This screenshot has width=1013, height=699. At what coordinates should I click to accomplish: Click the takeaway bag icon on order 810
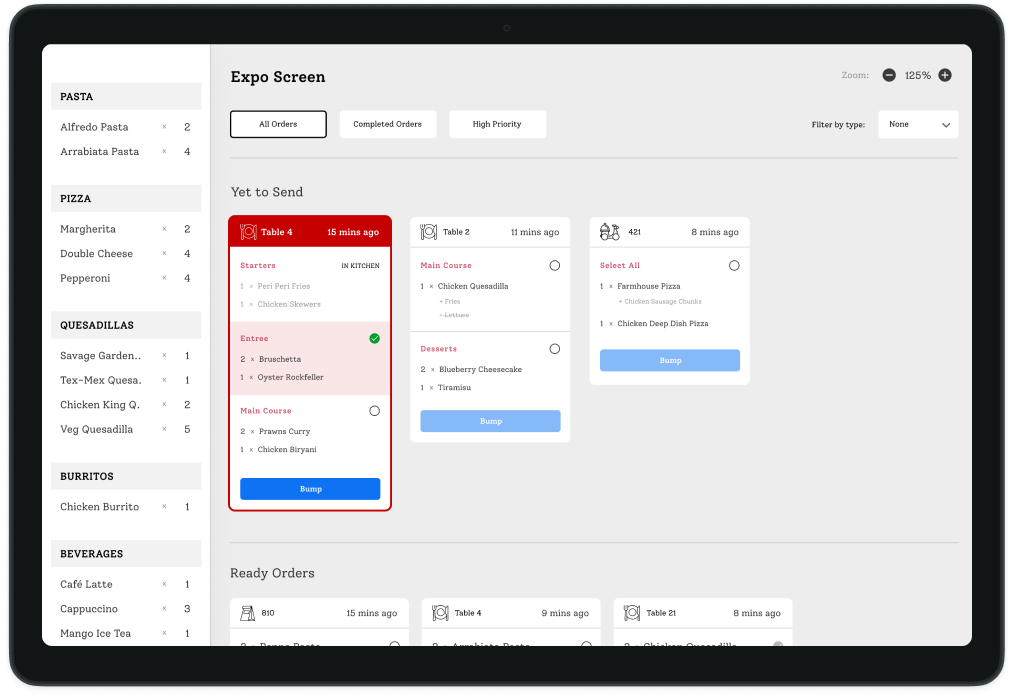coord(248,613)
